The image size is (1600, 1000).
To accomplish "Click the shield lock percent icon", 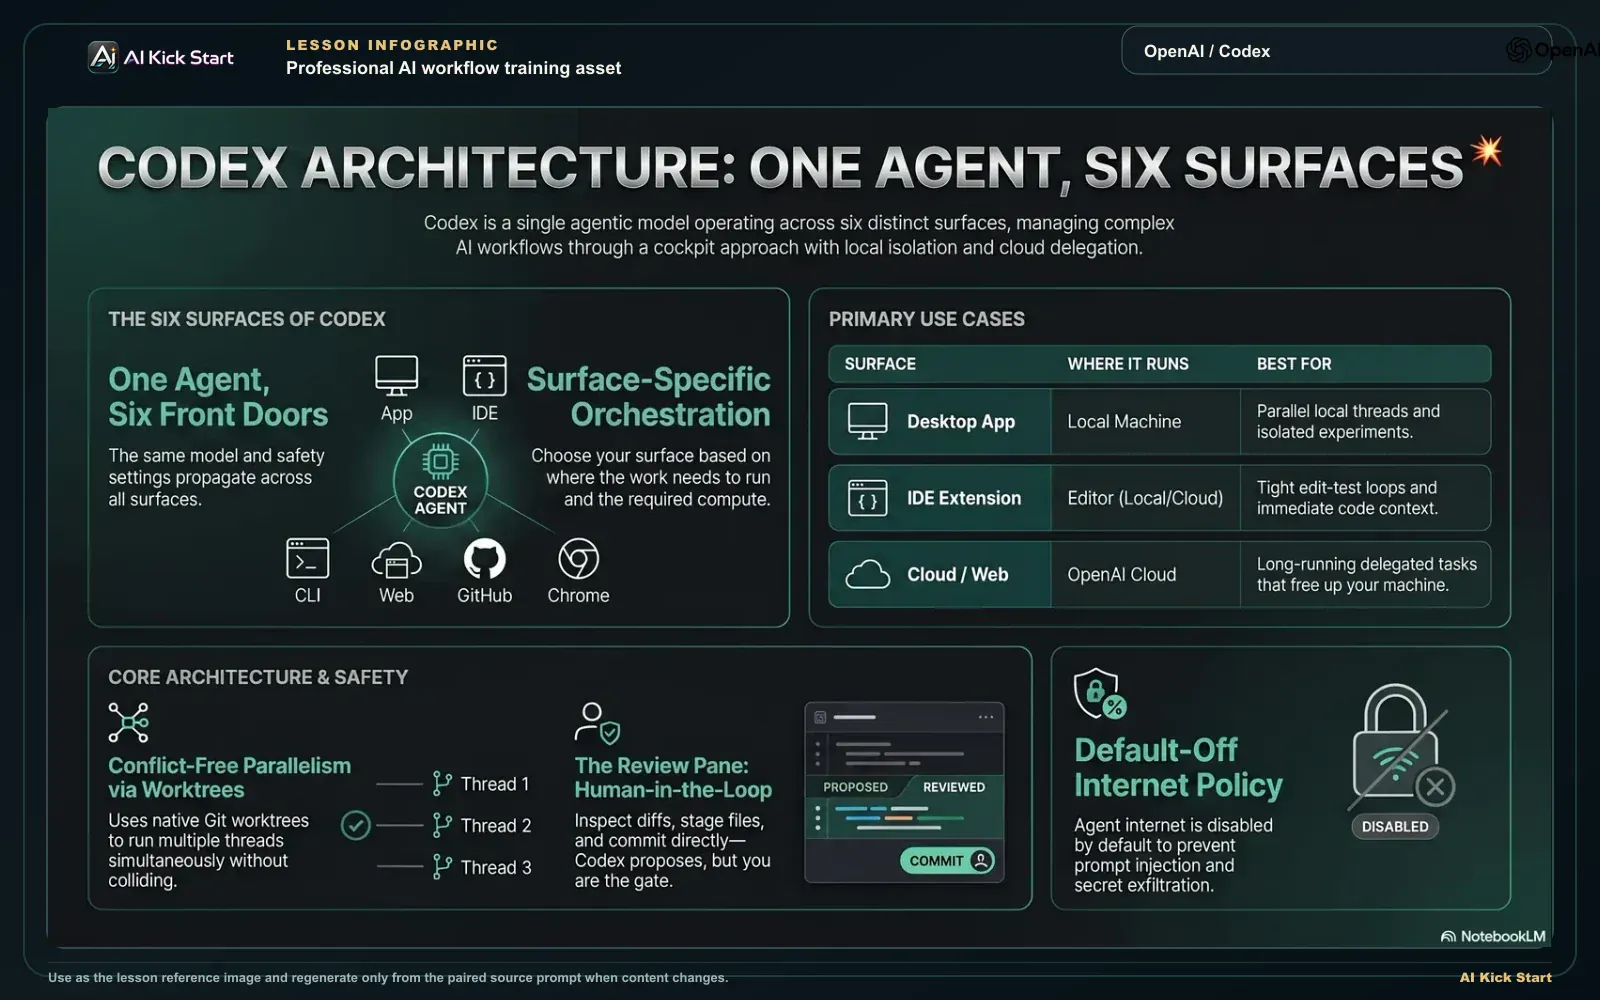I will pos(1100,694).
